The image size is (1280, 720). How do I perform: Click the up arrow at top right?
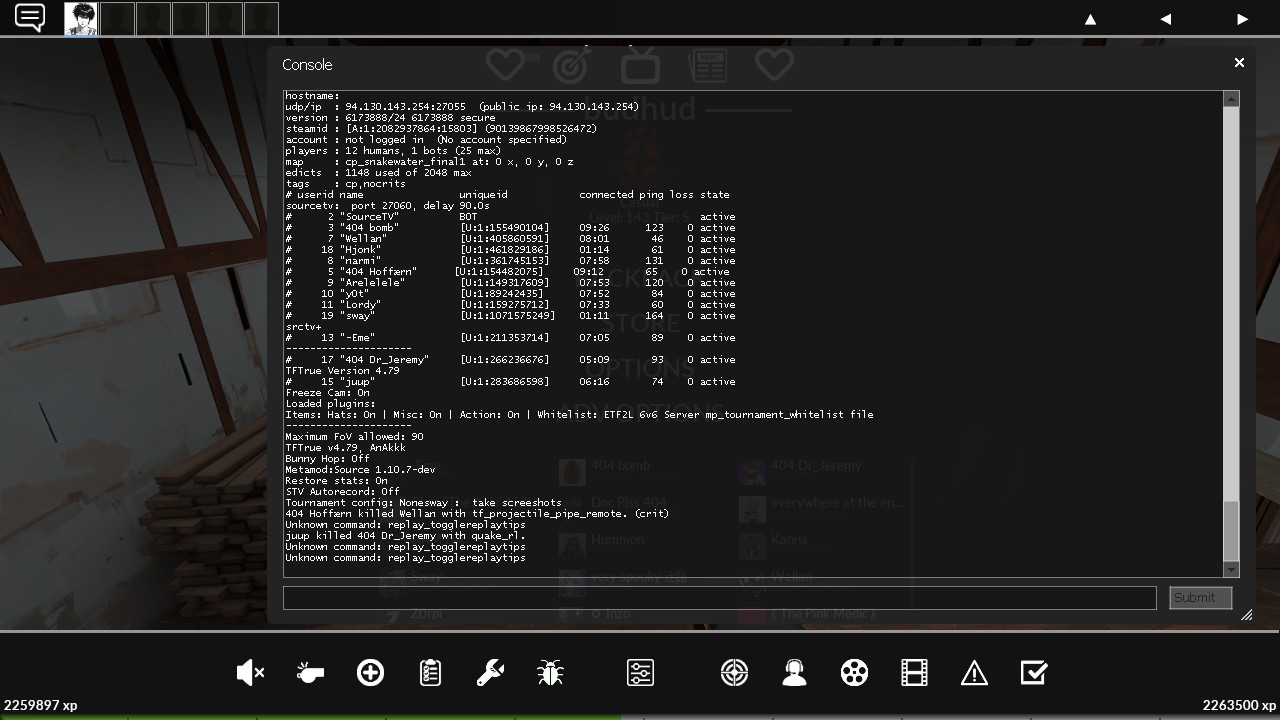click(1090, 19)
